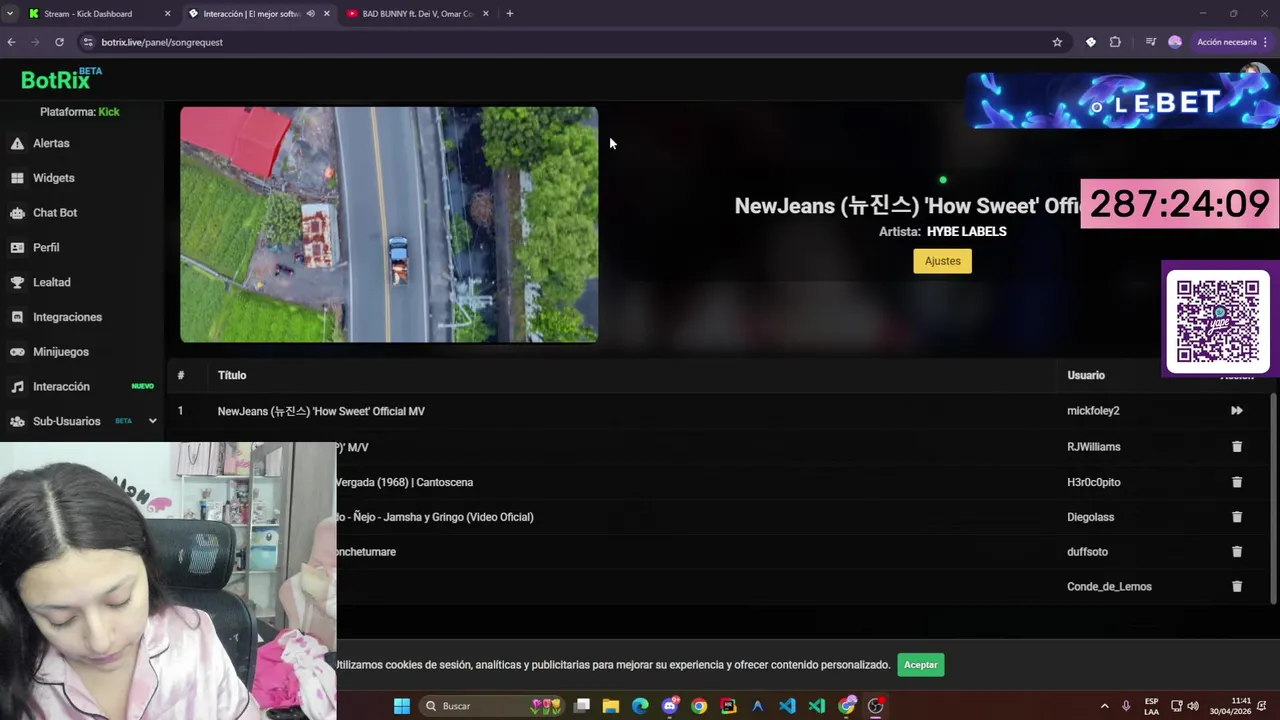
Task: Click the Acción necesaria button
Action: tap(1226, 42)
